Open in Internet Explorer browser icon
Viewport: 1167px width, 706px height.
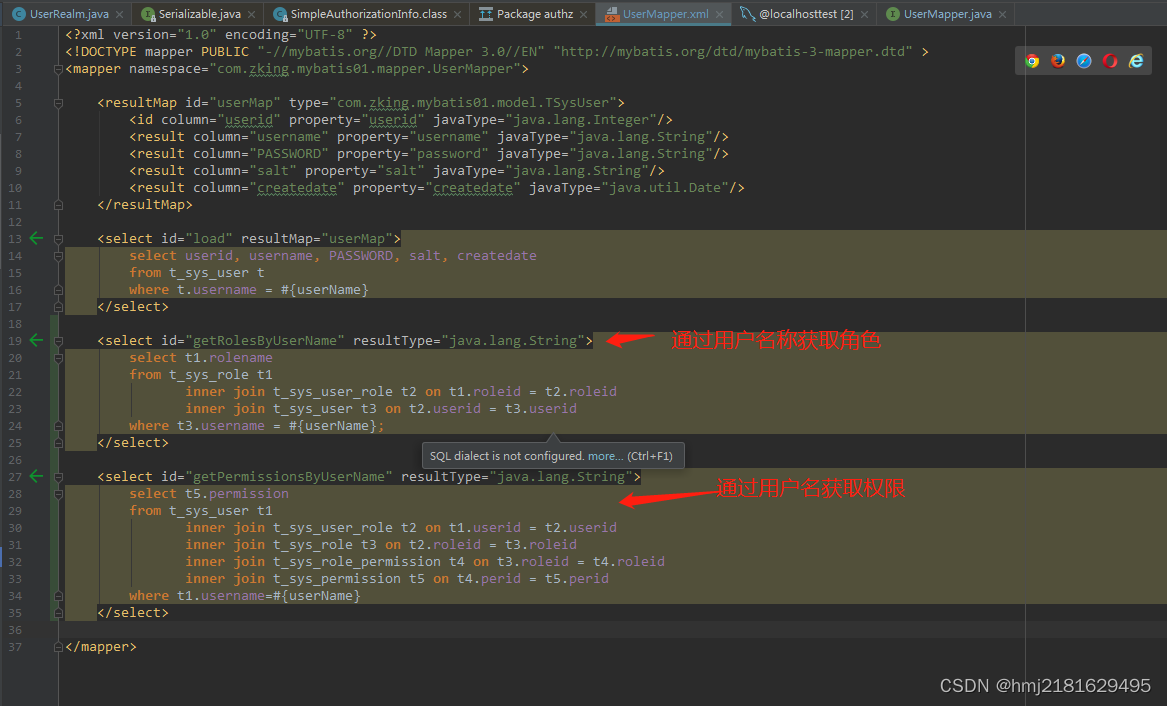1136,61
